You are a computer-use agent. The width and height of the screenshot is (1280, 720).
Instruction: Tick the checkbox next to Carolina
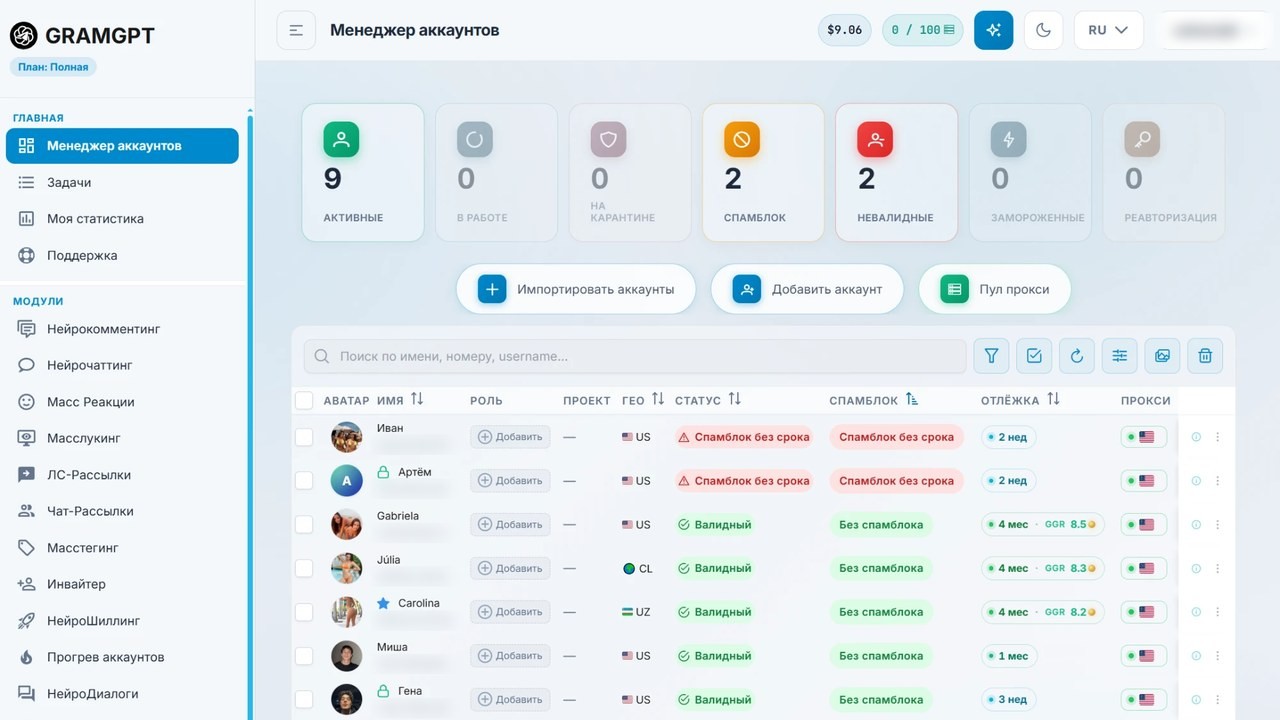click(304, 612)
